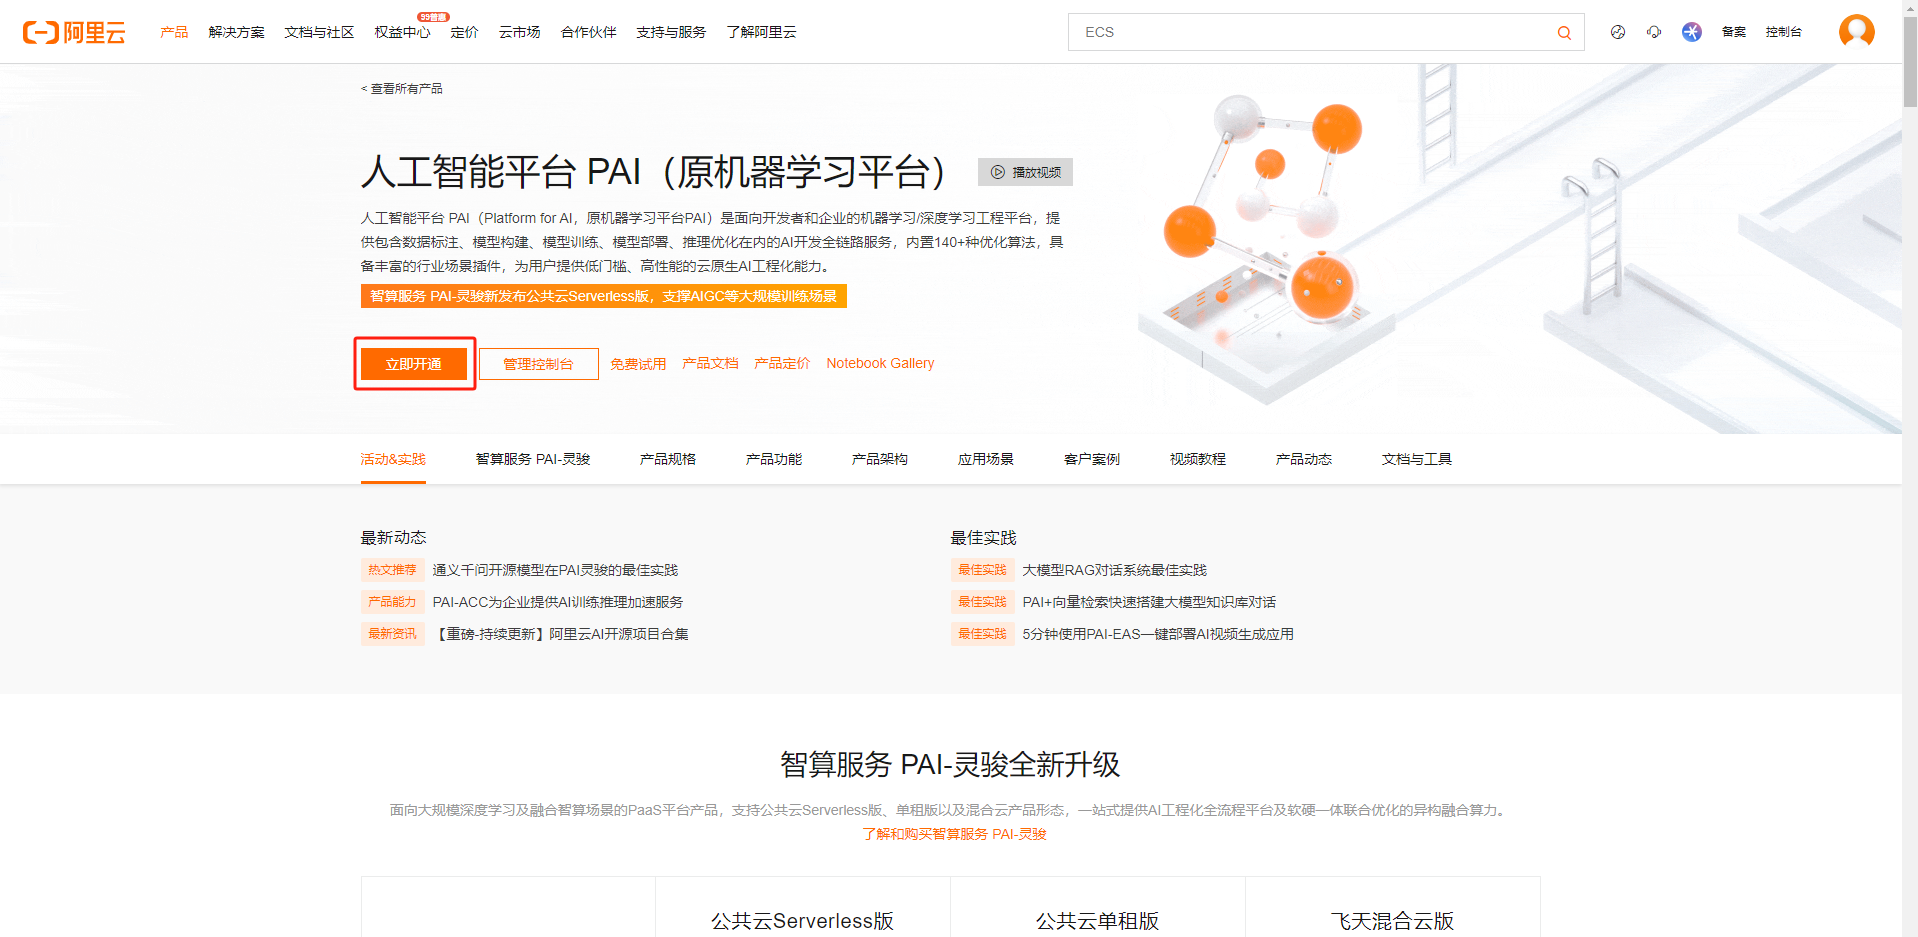Select the 公共云Serverless版 column heading
The height and width of the screenshot is (937, 1918).
[802, 921]
